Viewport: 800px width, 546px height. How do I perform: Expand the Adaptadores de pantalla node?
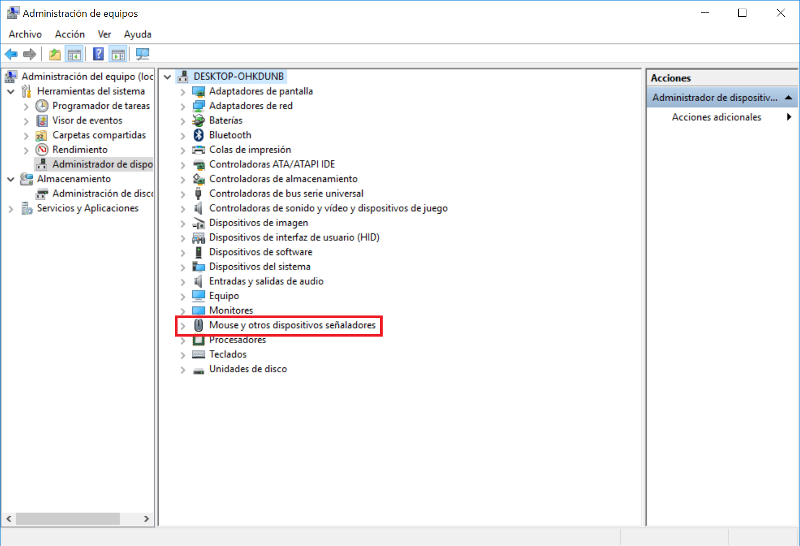tap(183, 91)
